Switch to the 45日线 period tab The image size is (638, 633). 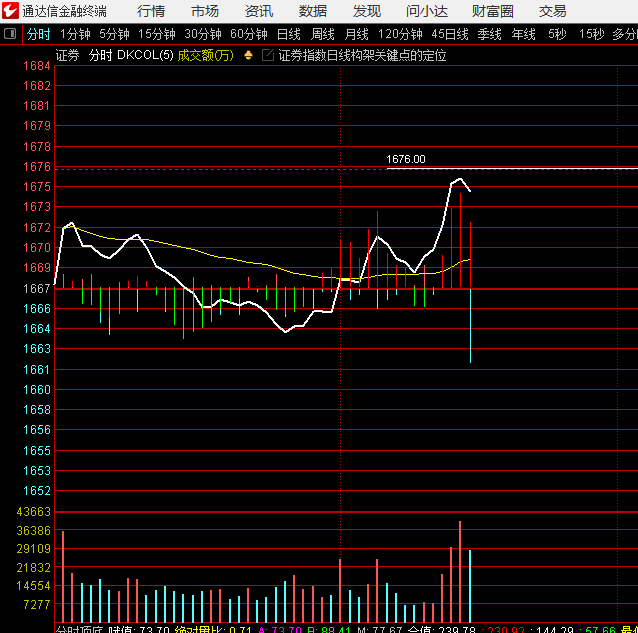450,34
